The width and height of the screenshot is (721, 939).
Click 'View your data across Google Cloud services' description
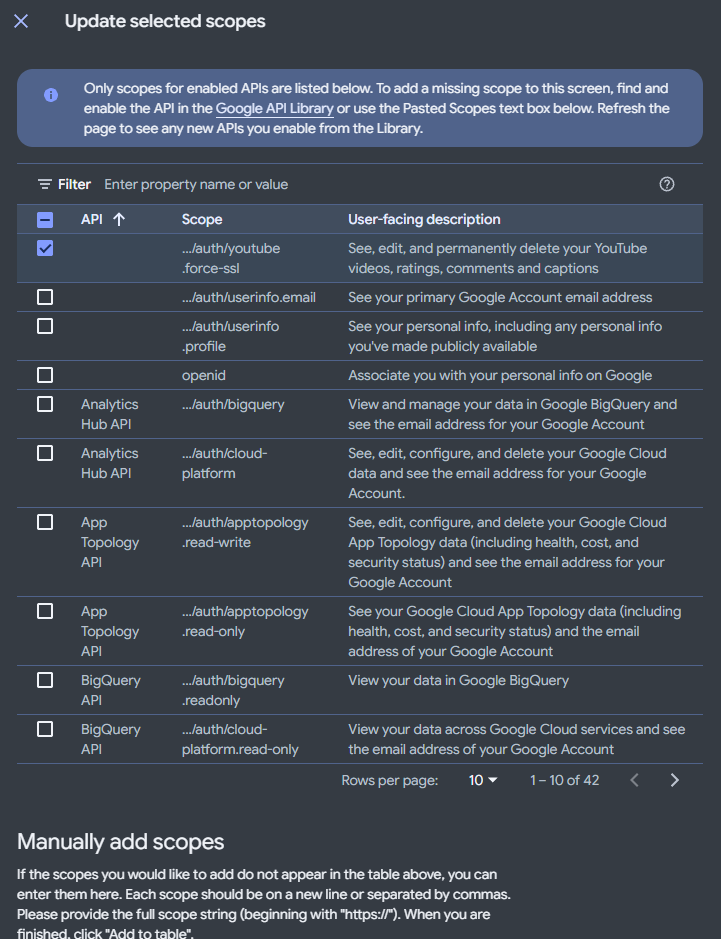[517, 739]
